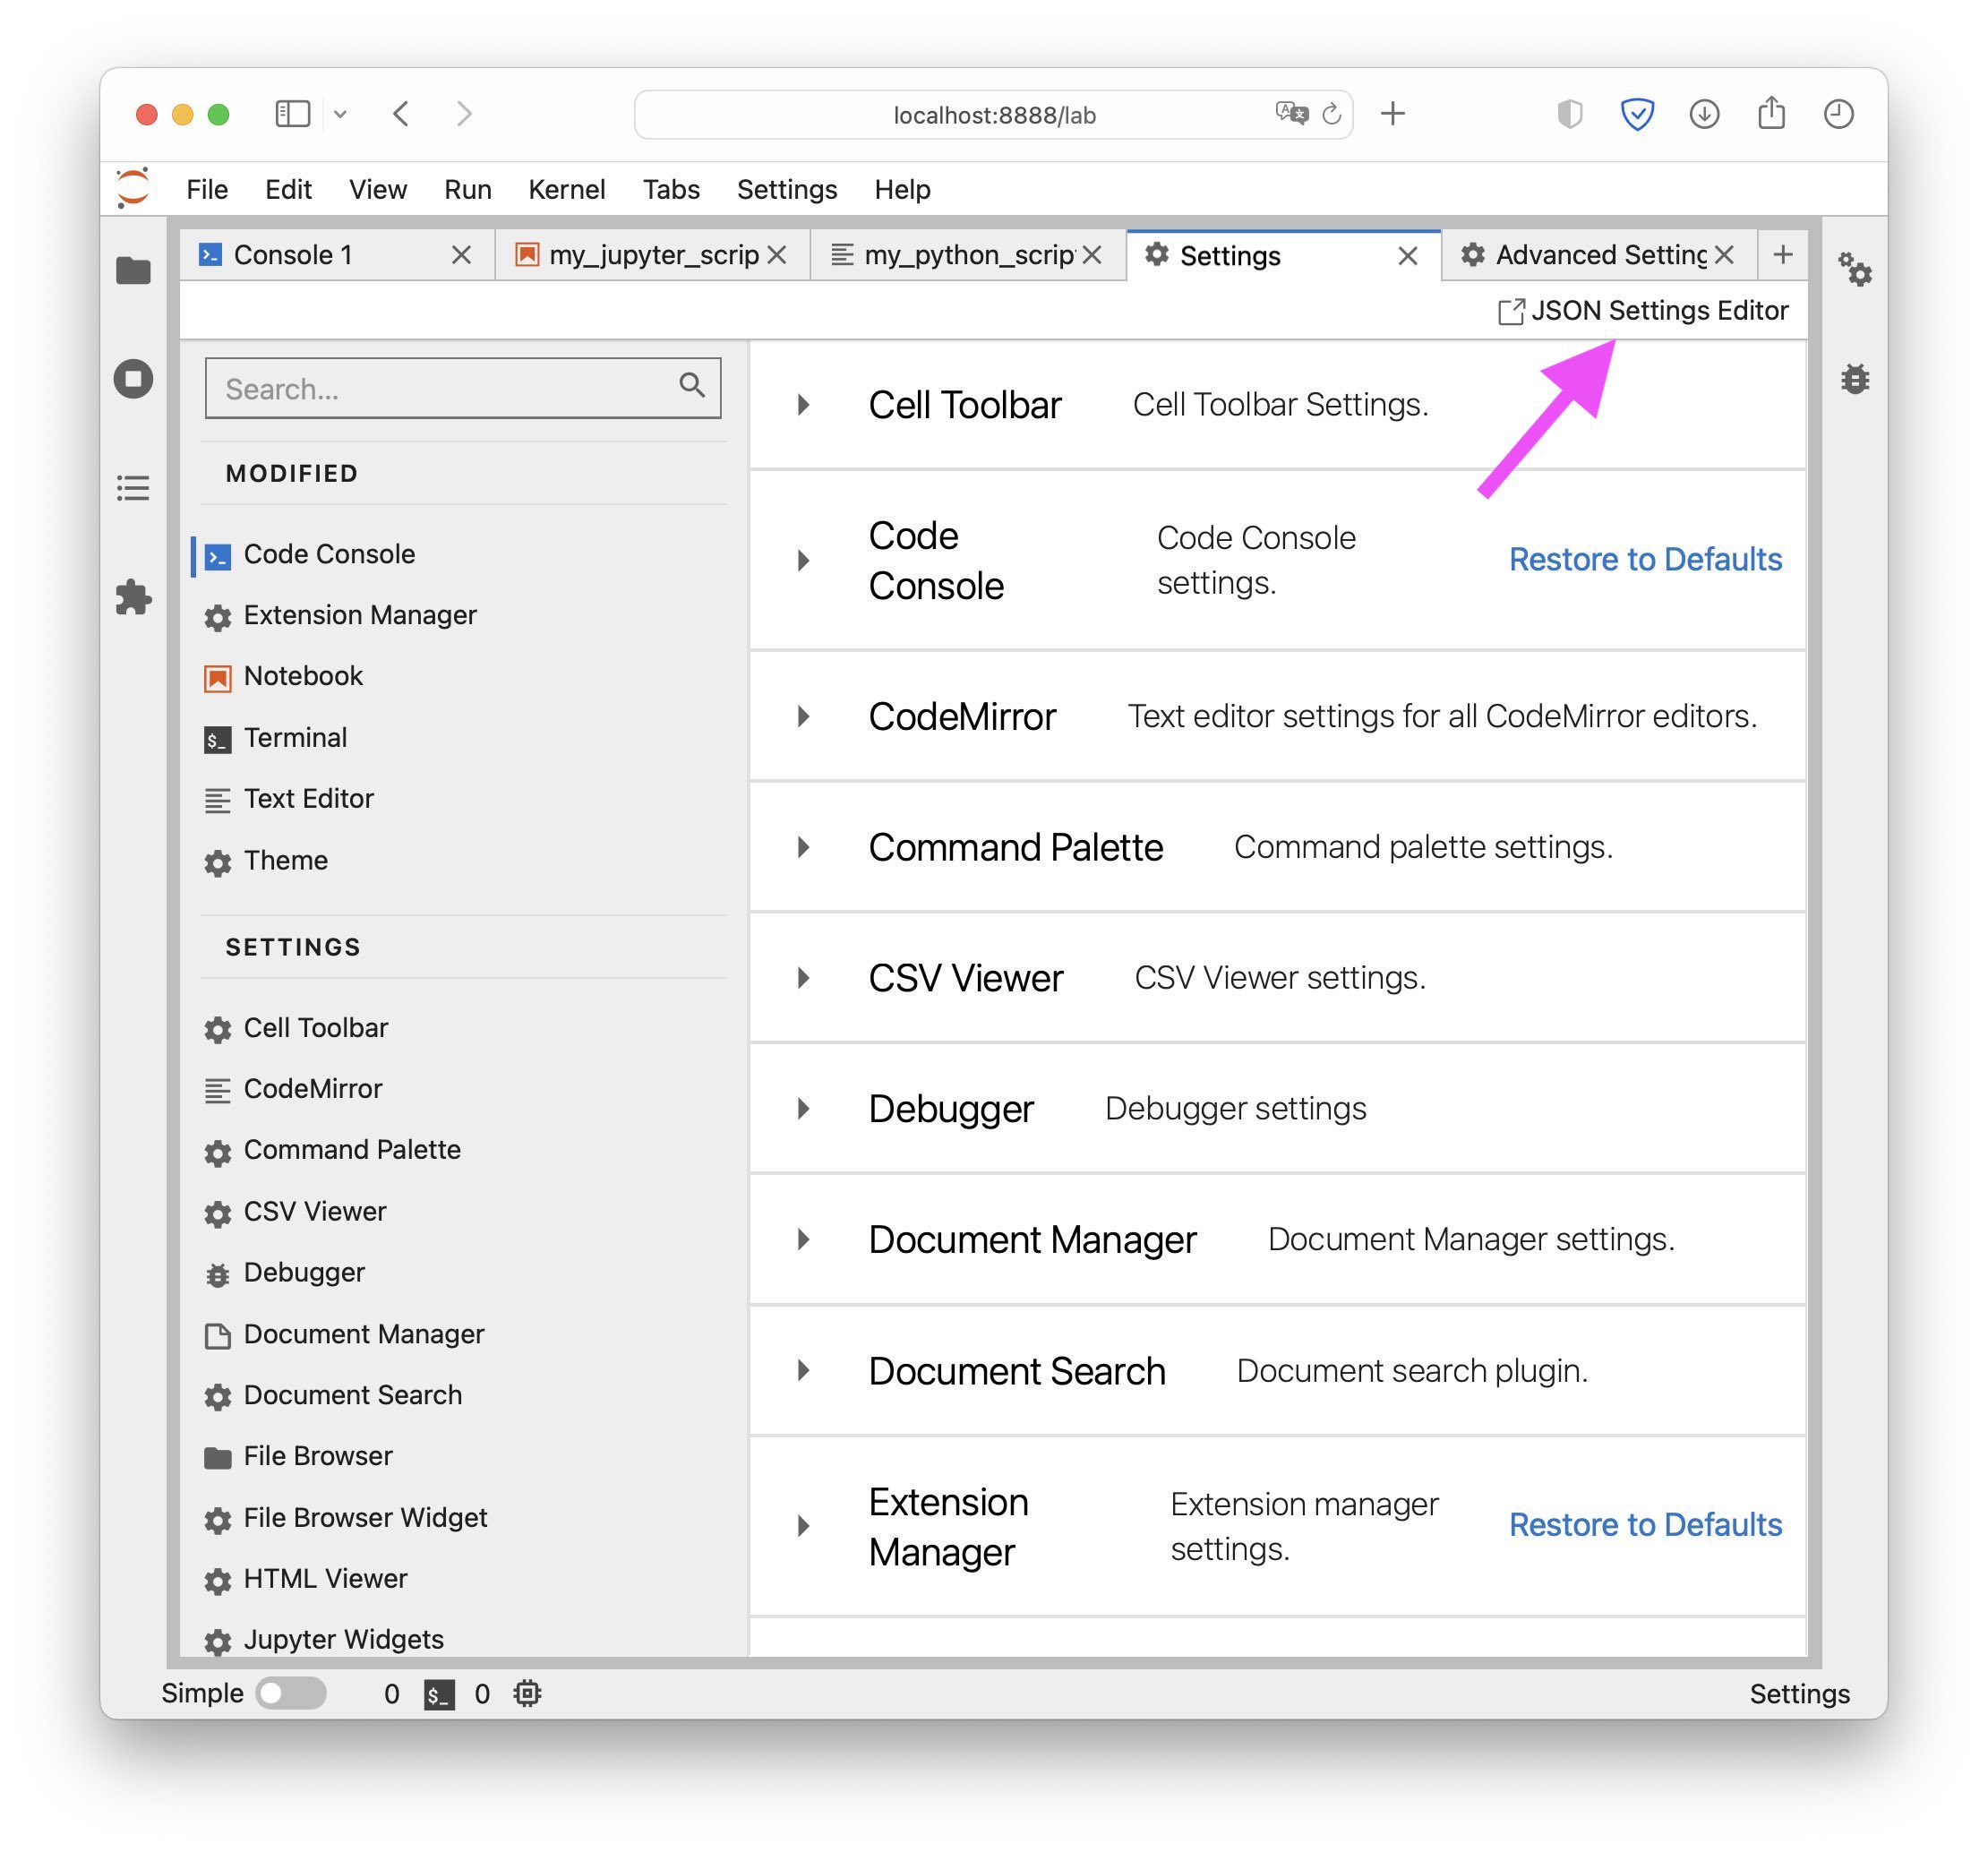This screenshot has height=1852, width=1988.
Task: Open the File Browser sidebar folder icon
Action: pos(133,270)
